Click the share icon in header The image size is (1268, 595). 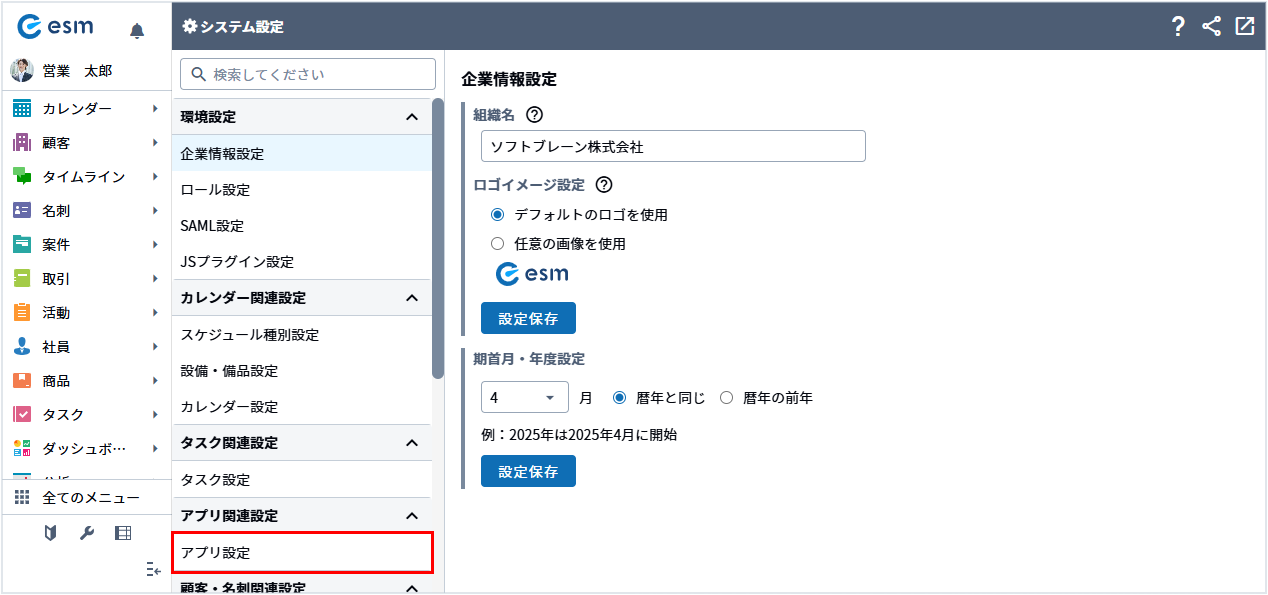tap(1211, 27)
